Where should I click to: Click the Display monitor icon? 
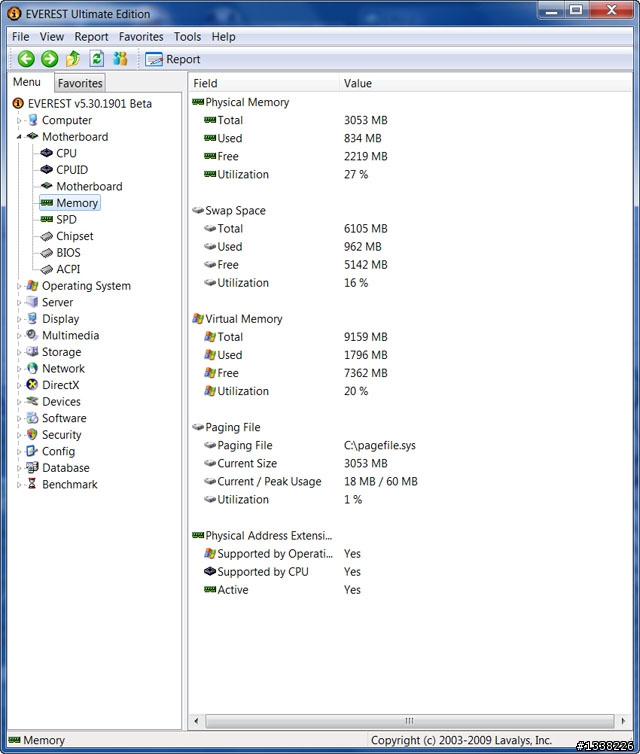pyautogui.click(x=32, y=318)
